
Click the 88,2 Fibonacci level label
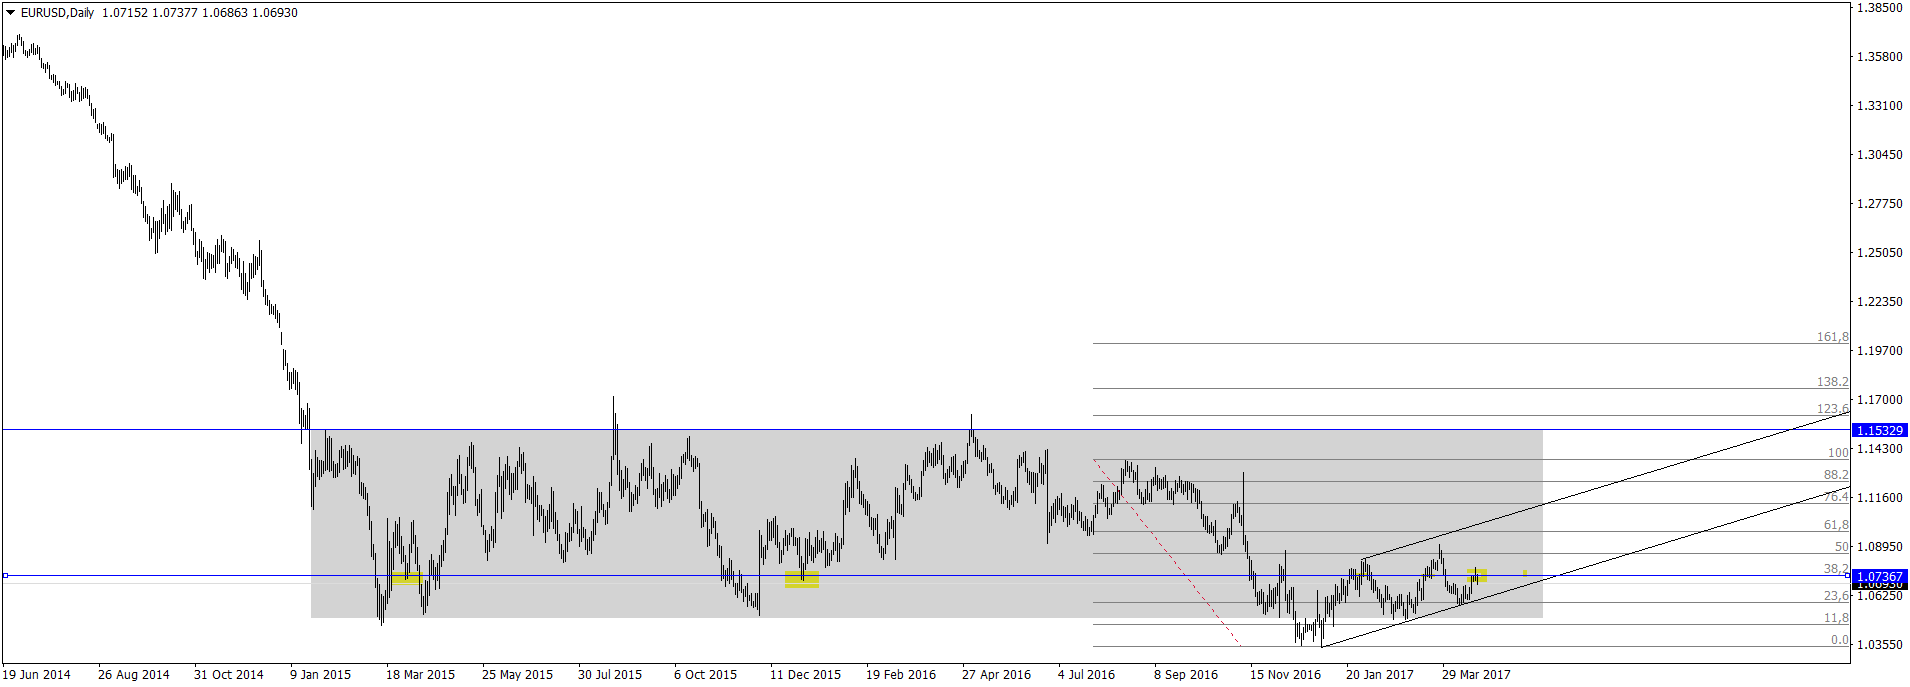pos(1836,475)
